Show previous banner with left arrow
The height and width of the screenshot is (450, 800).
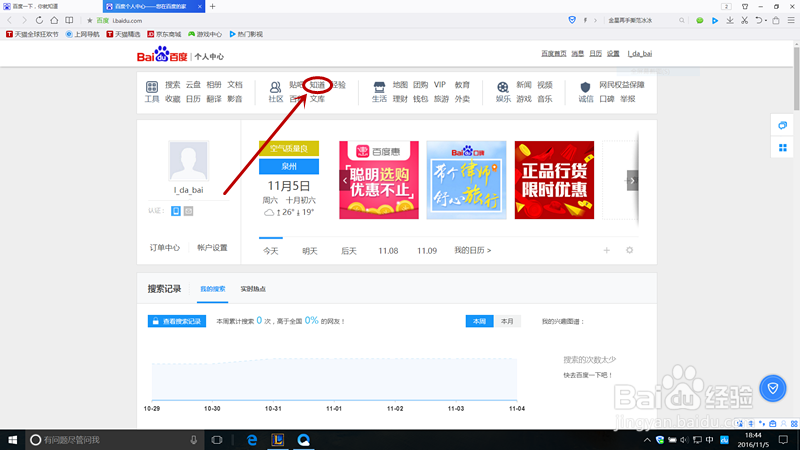[345, 180]
